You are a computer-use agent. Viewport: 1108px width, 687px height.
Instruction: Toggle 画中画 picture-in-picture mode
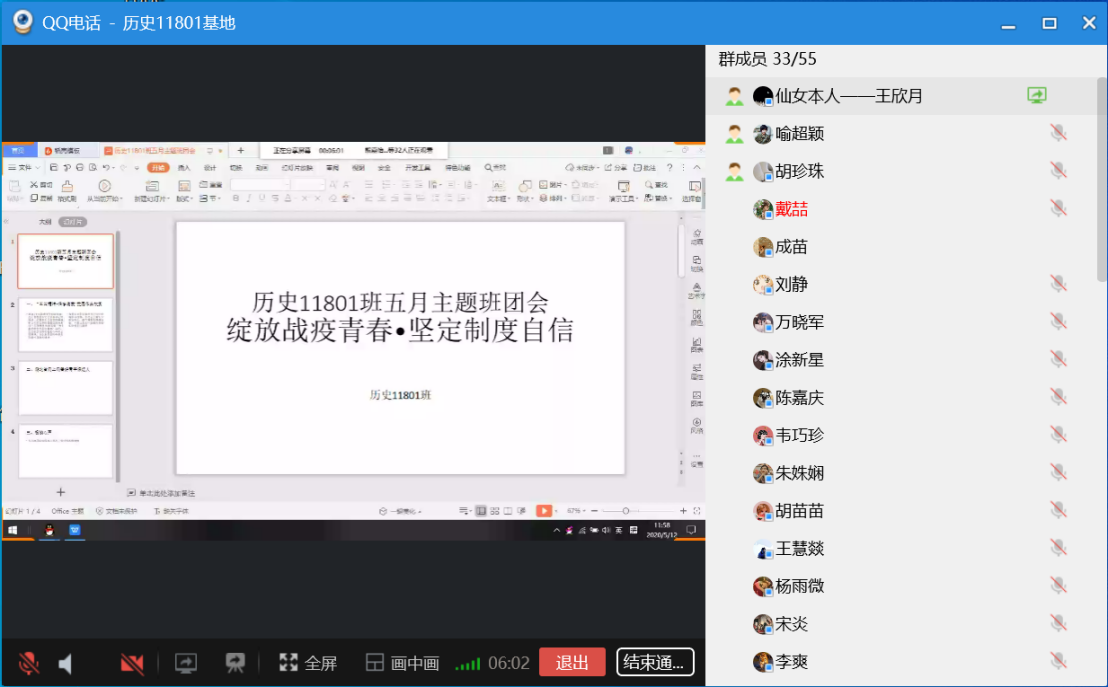click(402, 663)
